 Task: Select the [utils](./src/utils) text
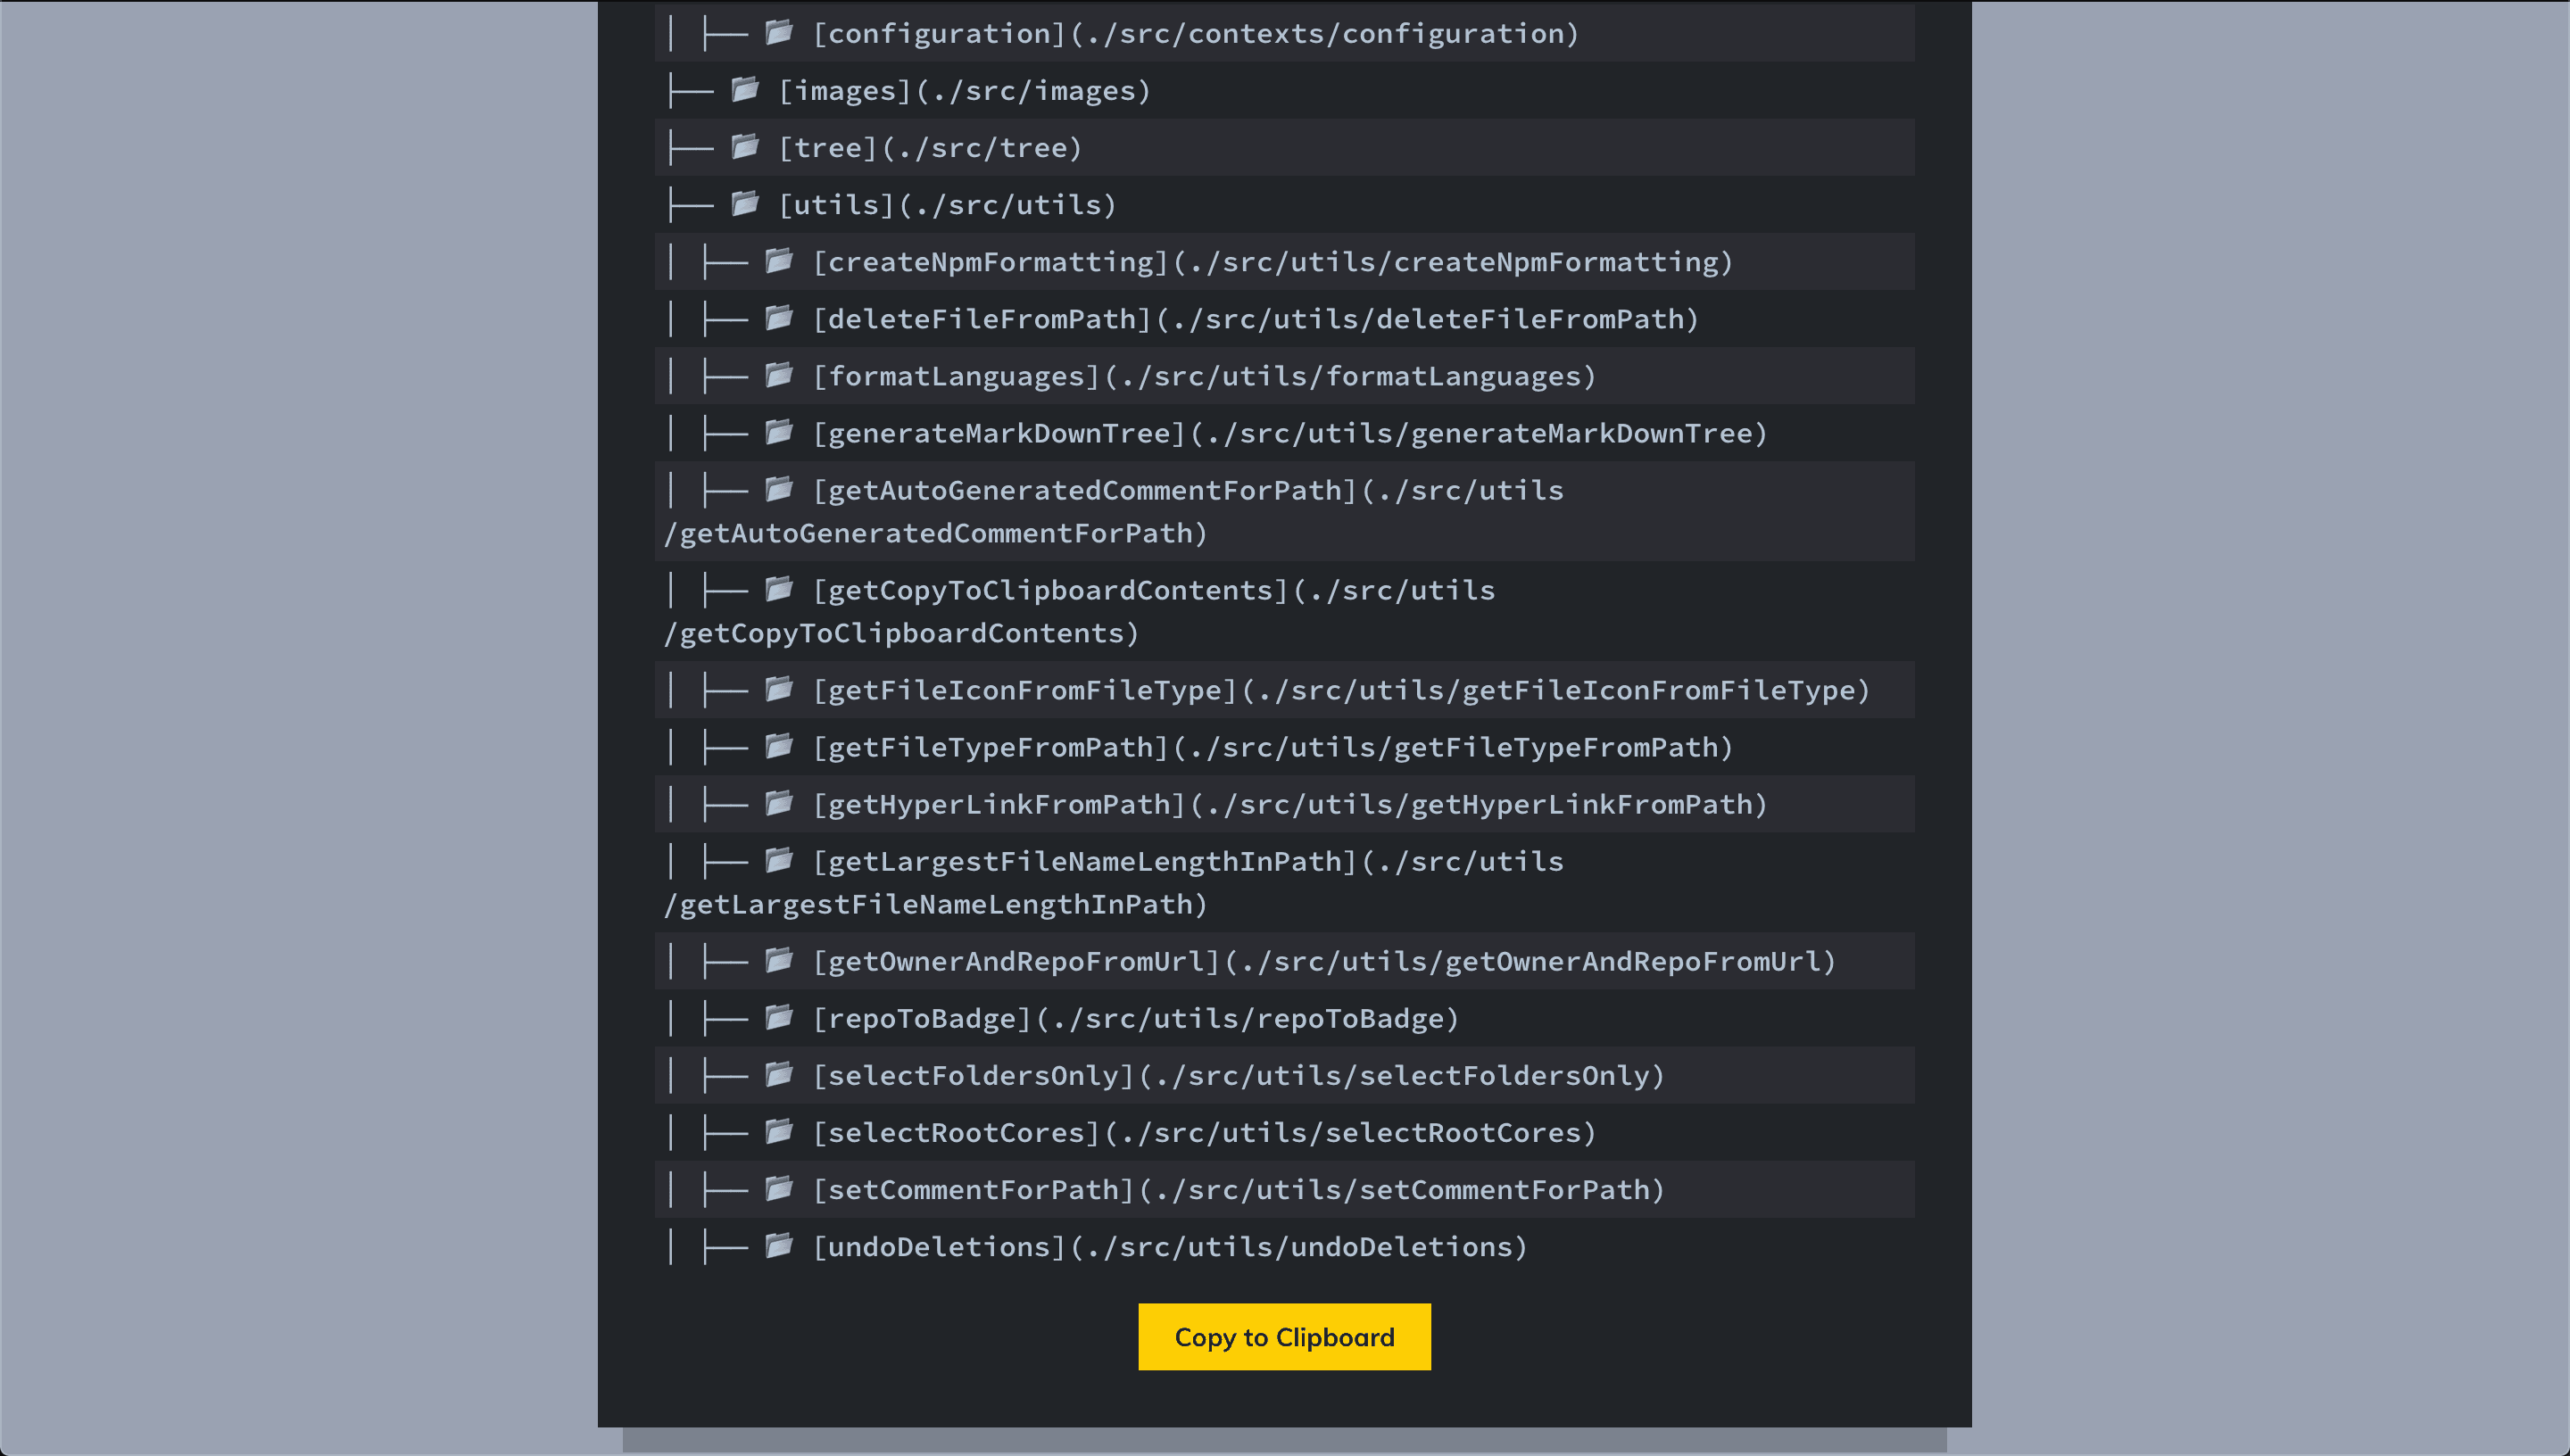(x=948, y=205)
